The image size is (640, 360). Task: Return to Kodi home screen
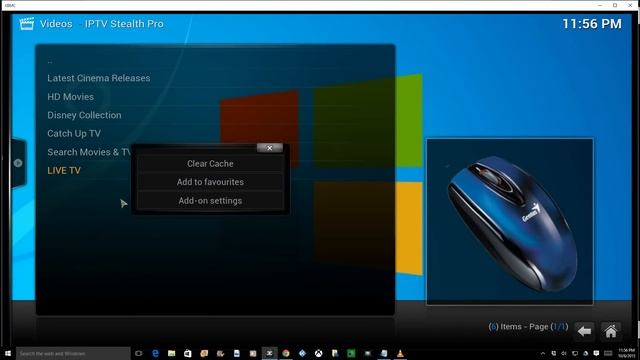(x=611, y=331)
